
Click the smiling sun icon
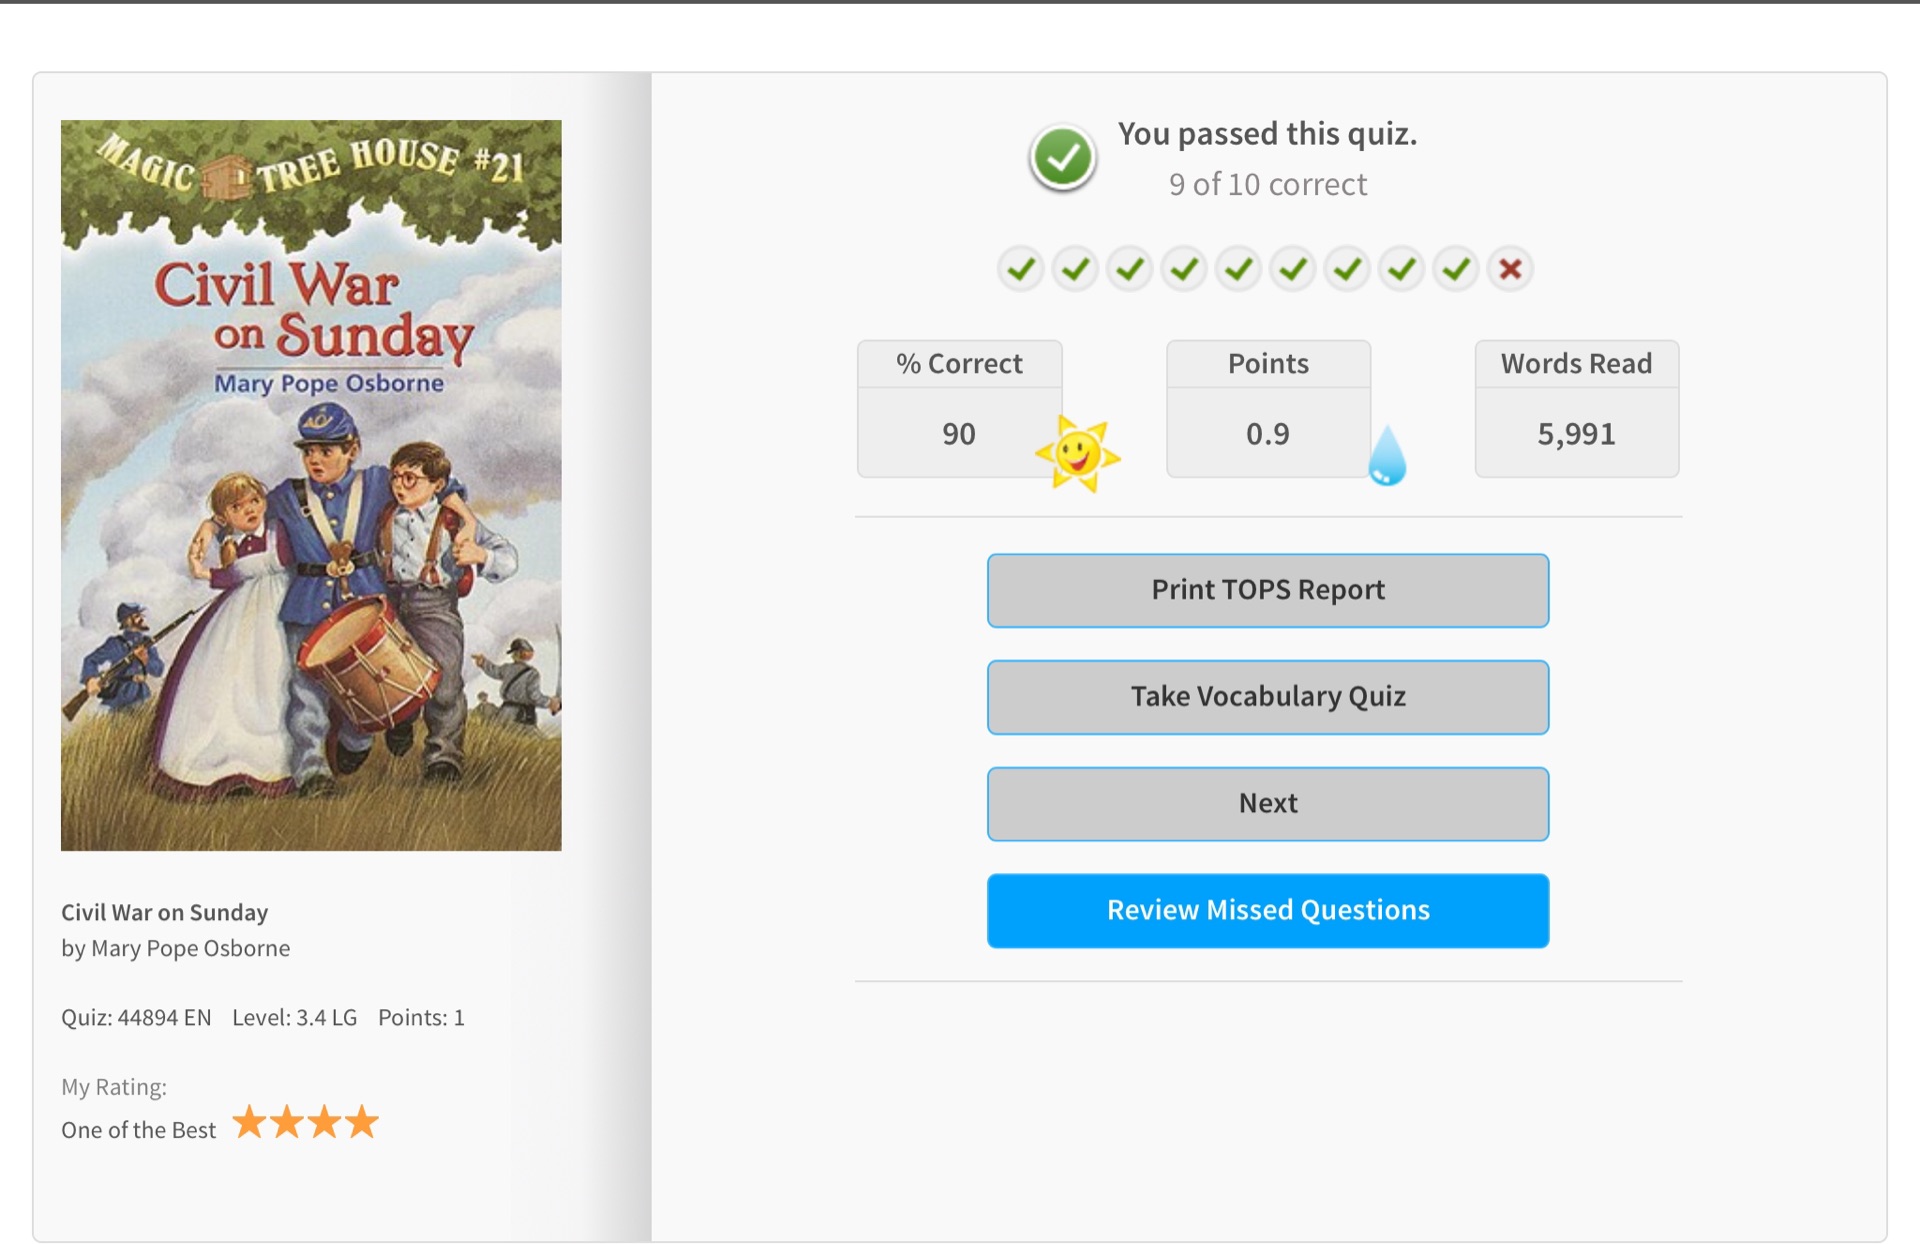[x=1077, y=454]
